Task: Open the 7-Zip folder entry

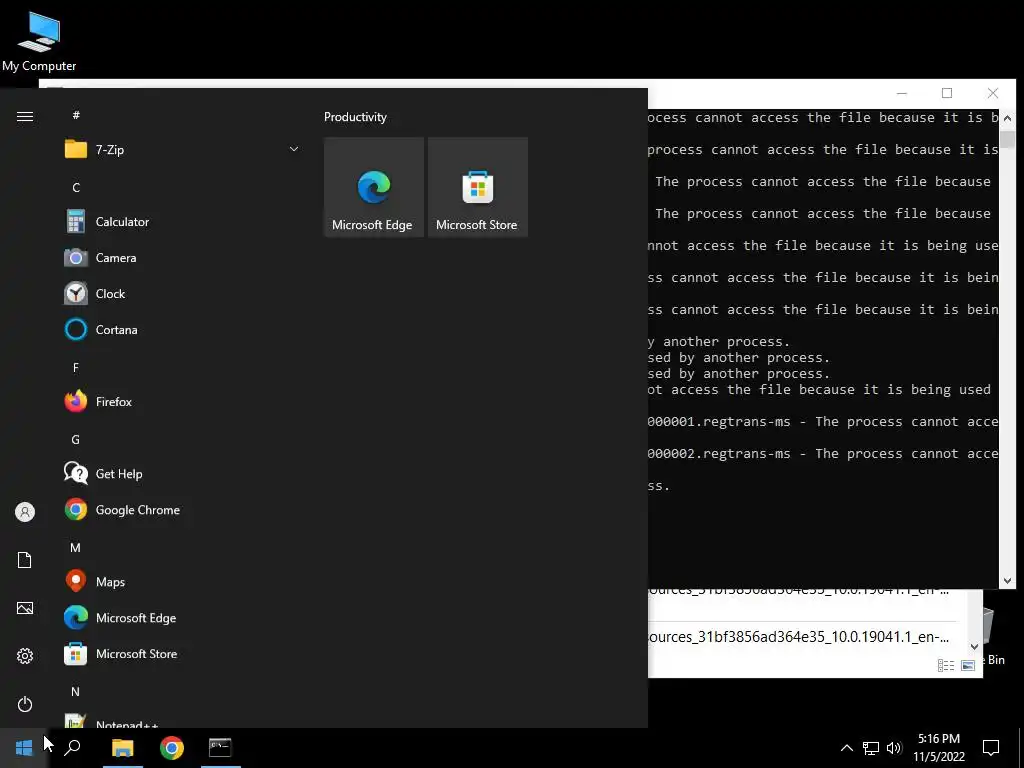Action: 183,150
